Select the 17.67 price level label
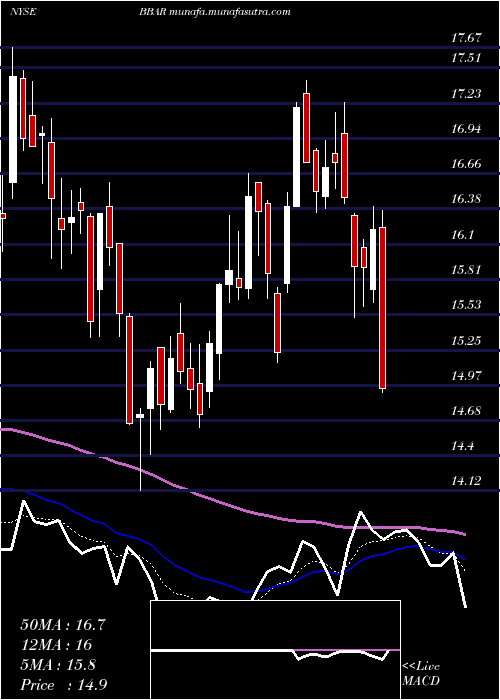The height and width of the screenshot is (700, 500). 466,38
